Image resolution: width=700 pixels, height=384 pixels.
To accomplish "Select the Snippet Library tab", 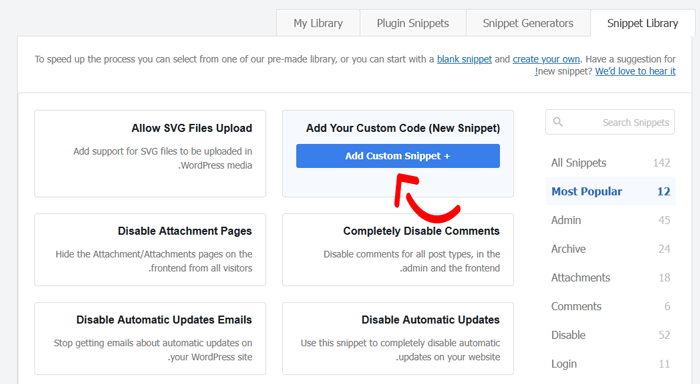I will tap(642, 23).
